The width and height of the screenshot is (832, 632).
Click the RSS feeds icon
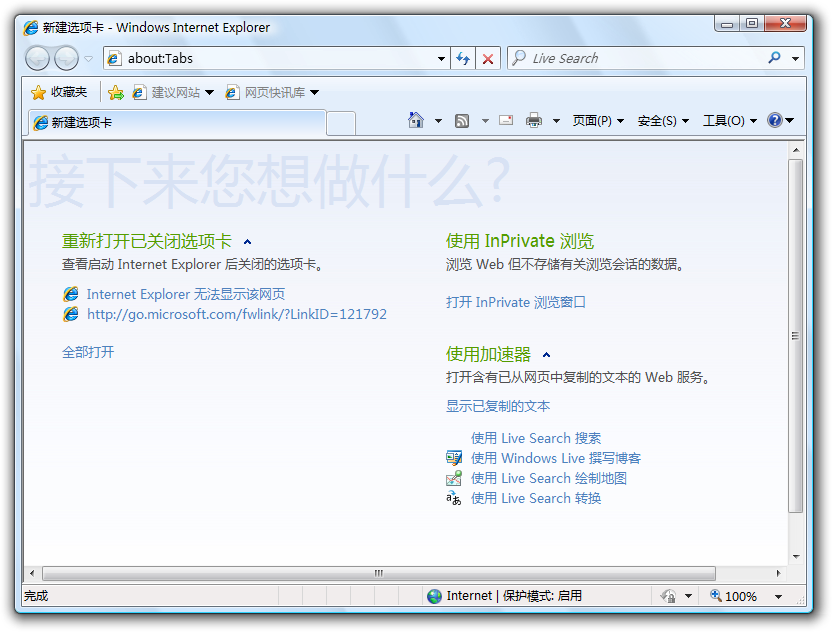point(462,122)
